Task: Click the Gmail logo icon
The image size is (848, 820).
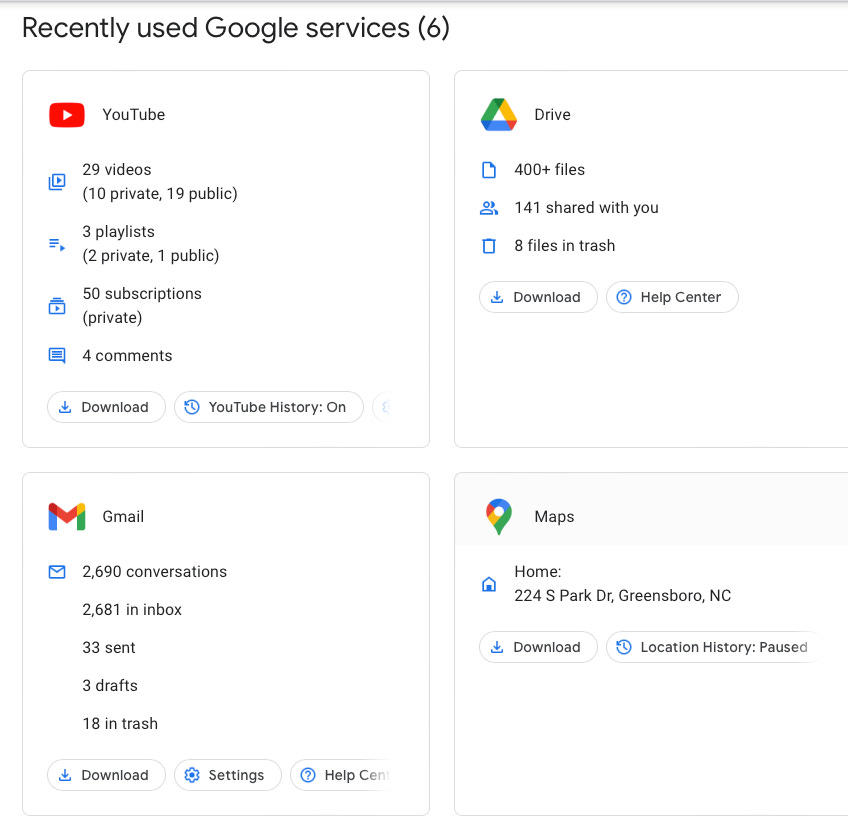Action: pyautogui.click(x=67, y=517)
